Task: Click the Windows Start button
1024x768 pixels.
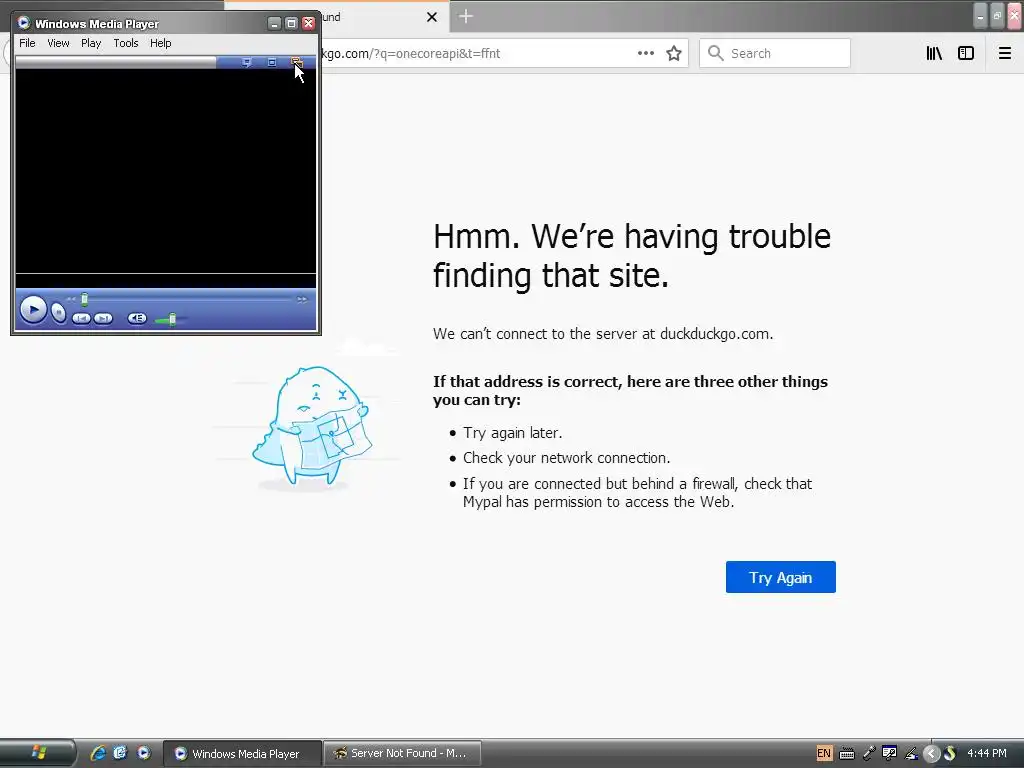Action: 38,753
